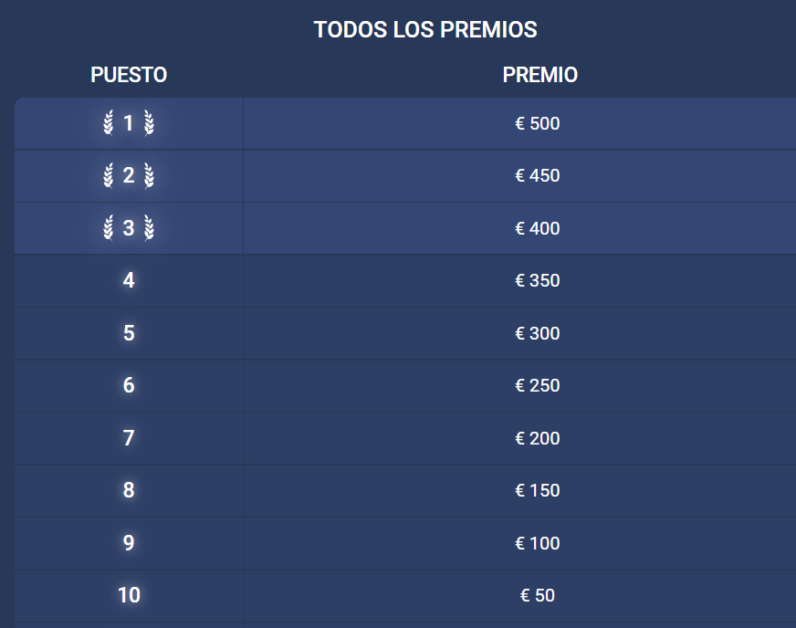Select the PUESTO column header
The width and height of the screenshot is (796, 628).
click(x=129, y=75)
